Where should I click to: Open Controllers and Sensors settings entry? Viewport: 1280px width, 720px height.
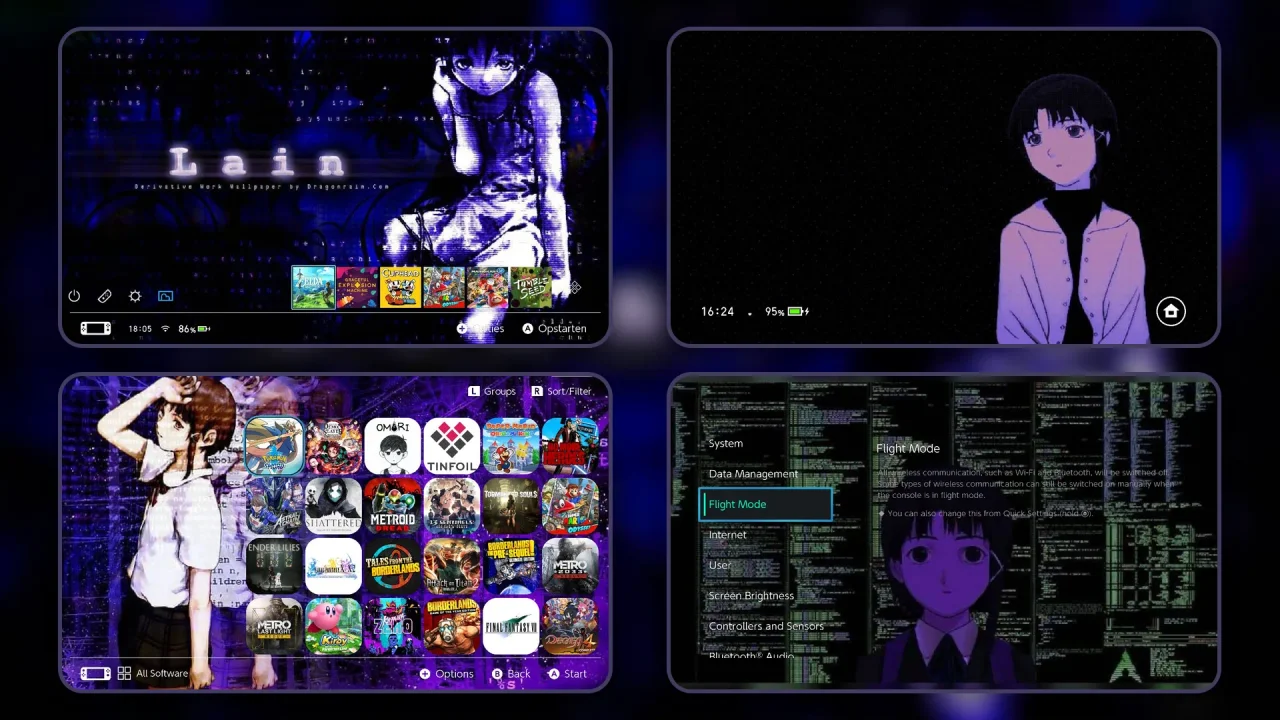tap(766, 626)
